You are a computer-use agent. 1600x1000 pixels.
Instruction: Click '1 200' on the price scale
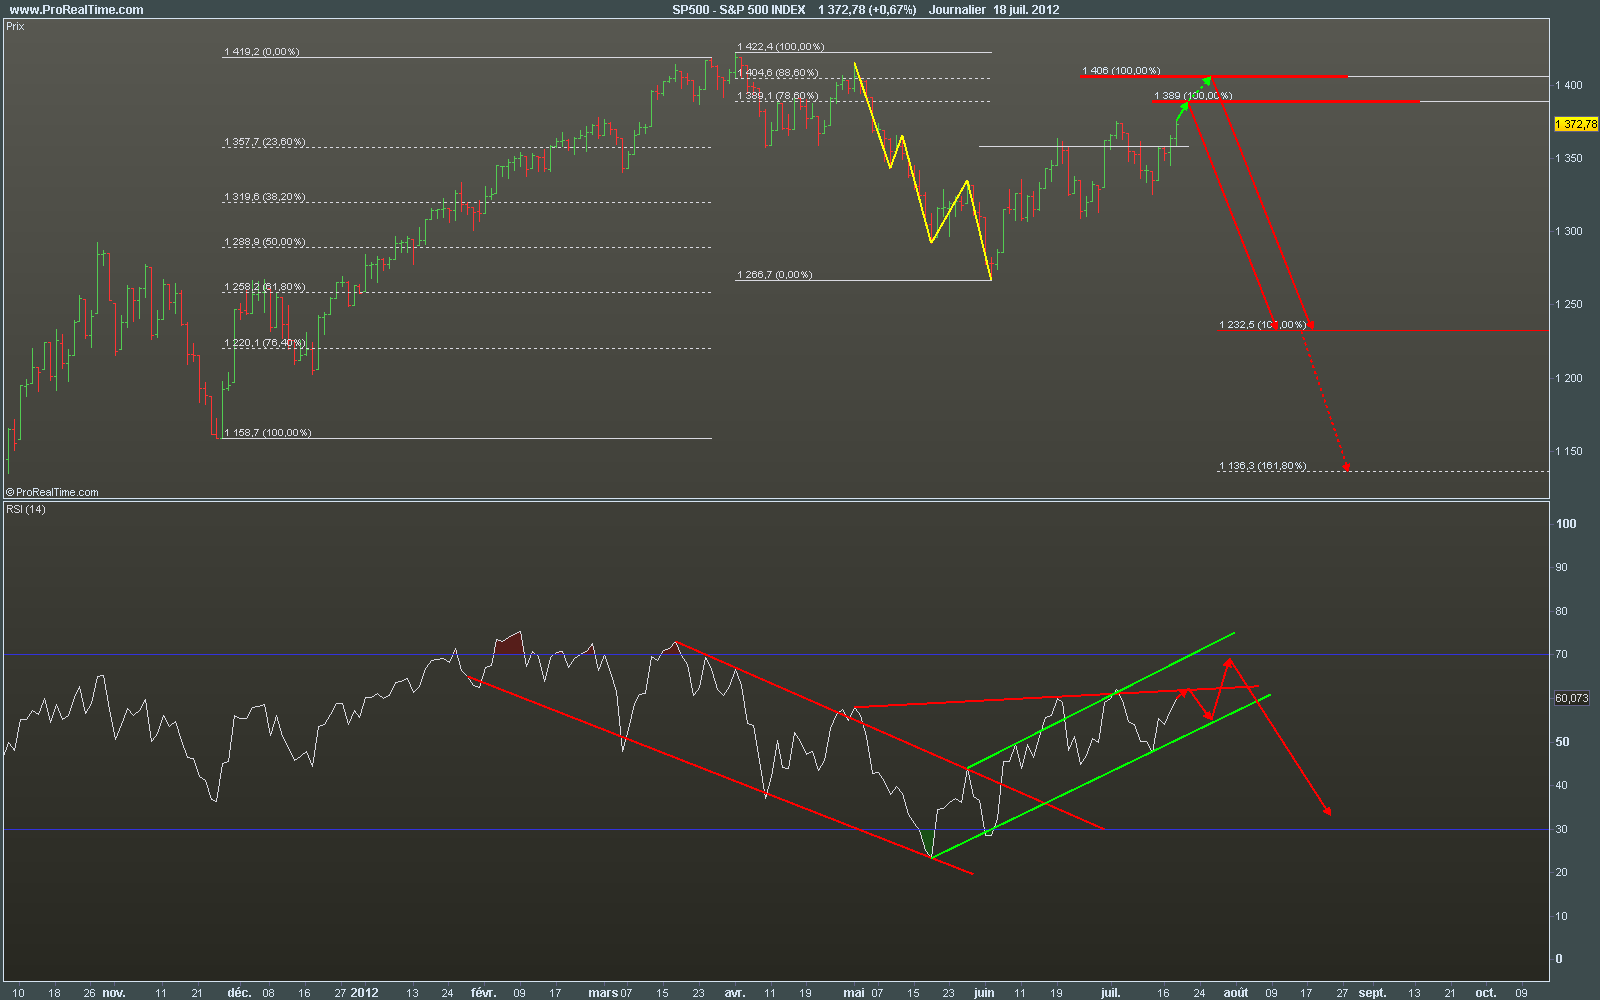point(1569,379)
